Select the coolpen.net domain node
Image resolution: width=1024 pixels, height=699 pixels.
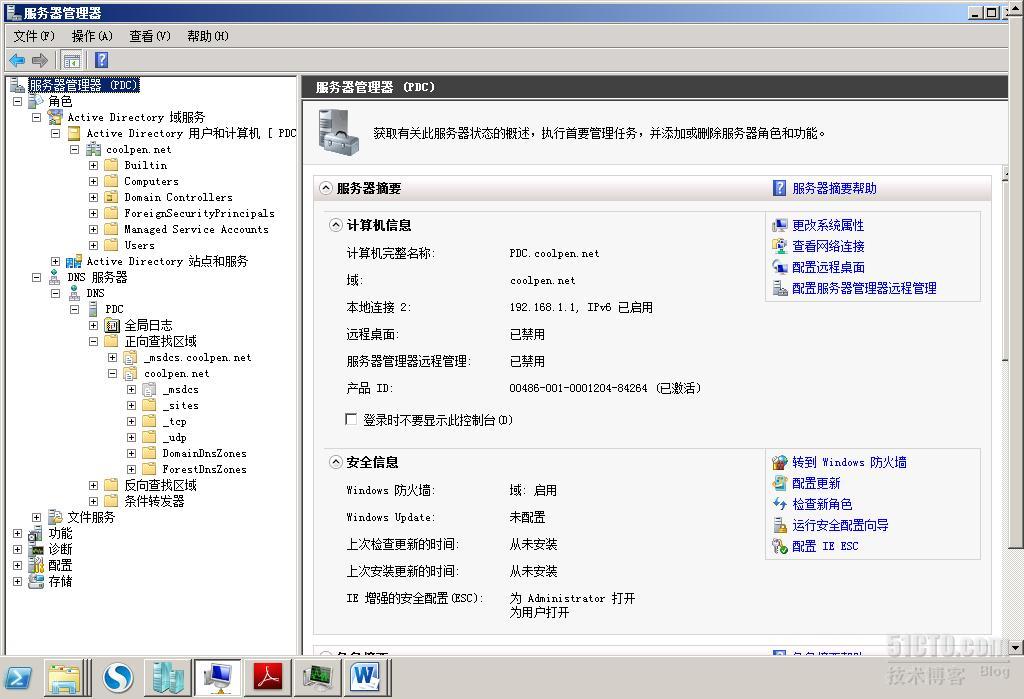point(138,150)
